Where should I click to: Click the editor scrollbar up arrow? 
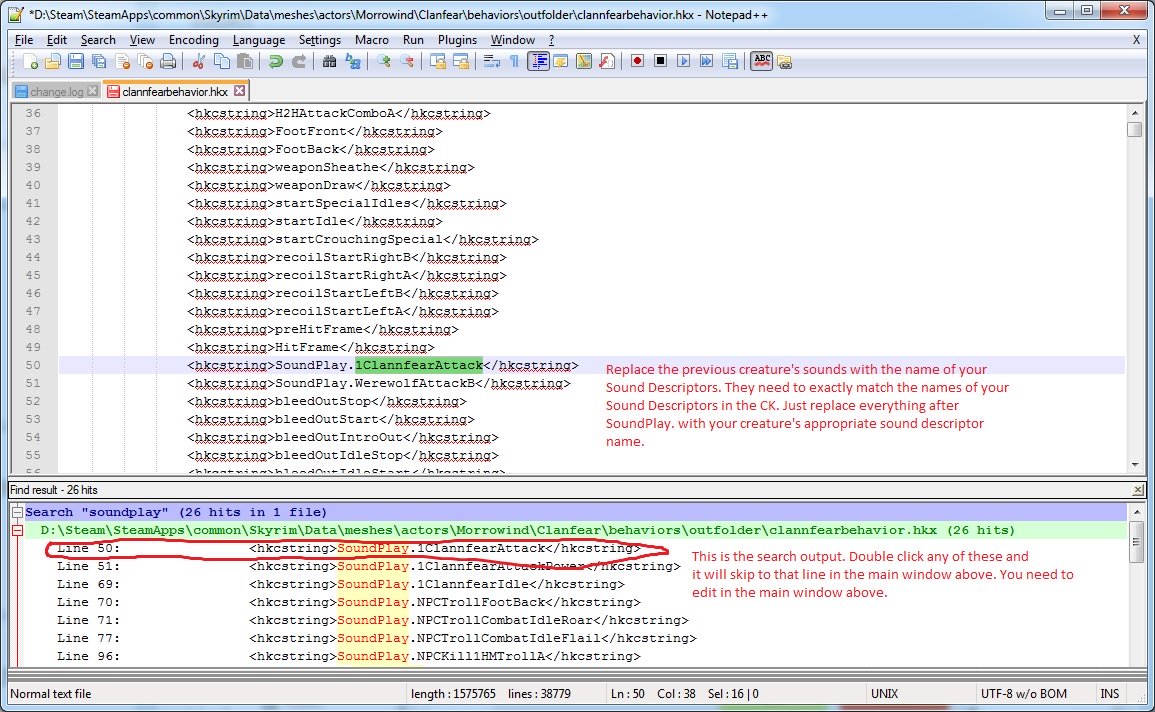click(x=1134, y=113)
